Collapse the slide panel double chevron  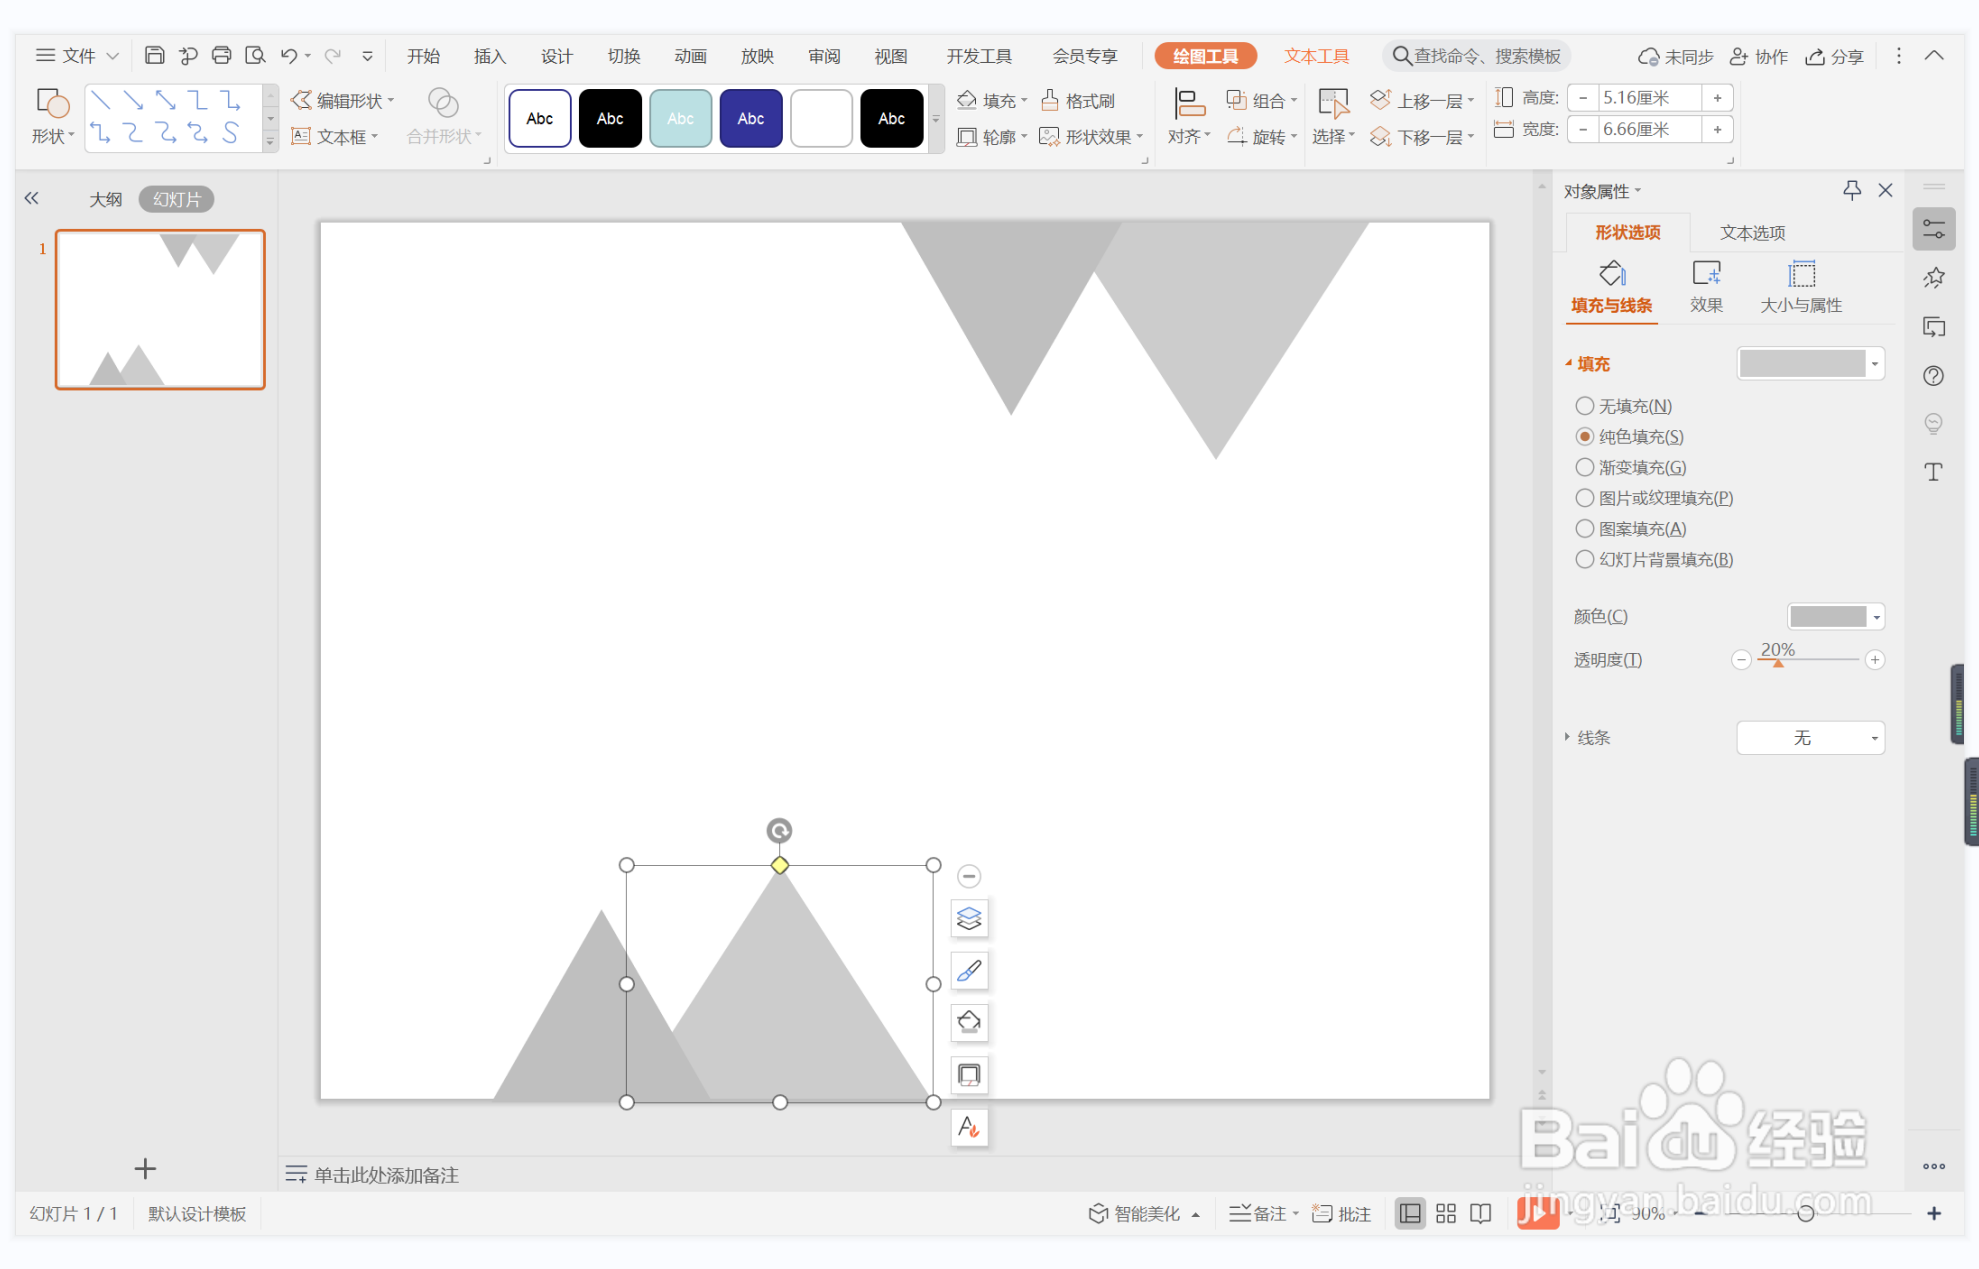point(32,198)
